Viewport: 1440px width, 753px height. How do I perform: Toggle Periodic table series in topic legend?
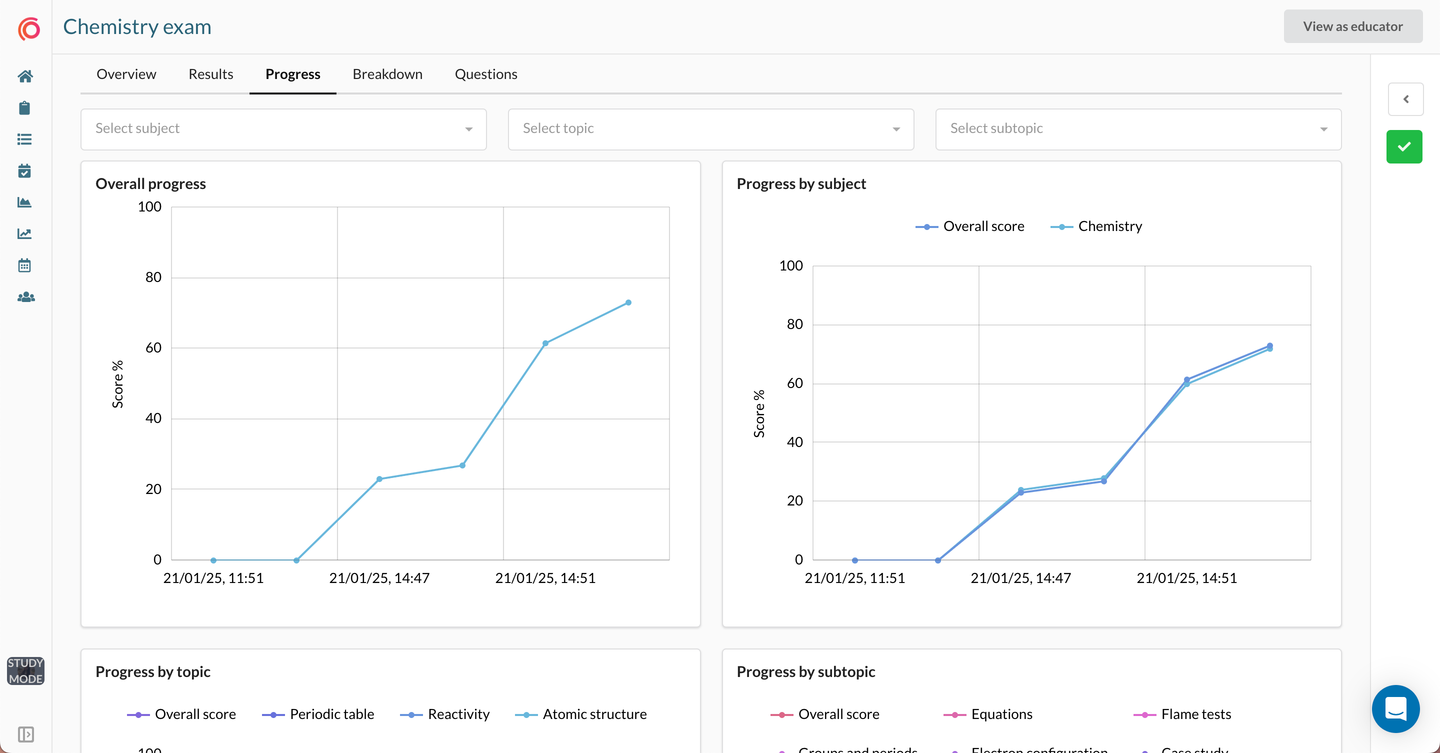[x=318, y=715]
